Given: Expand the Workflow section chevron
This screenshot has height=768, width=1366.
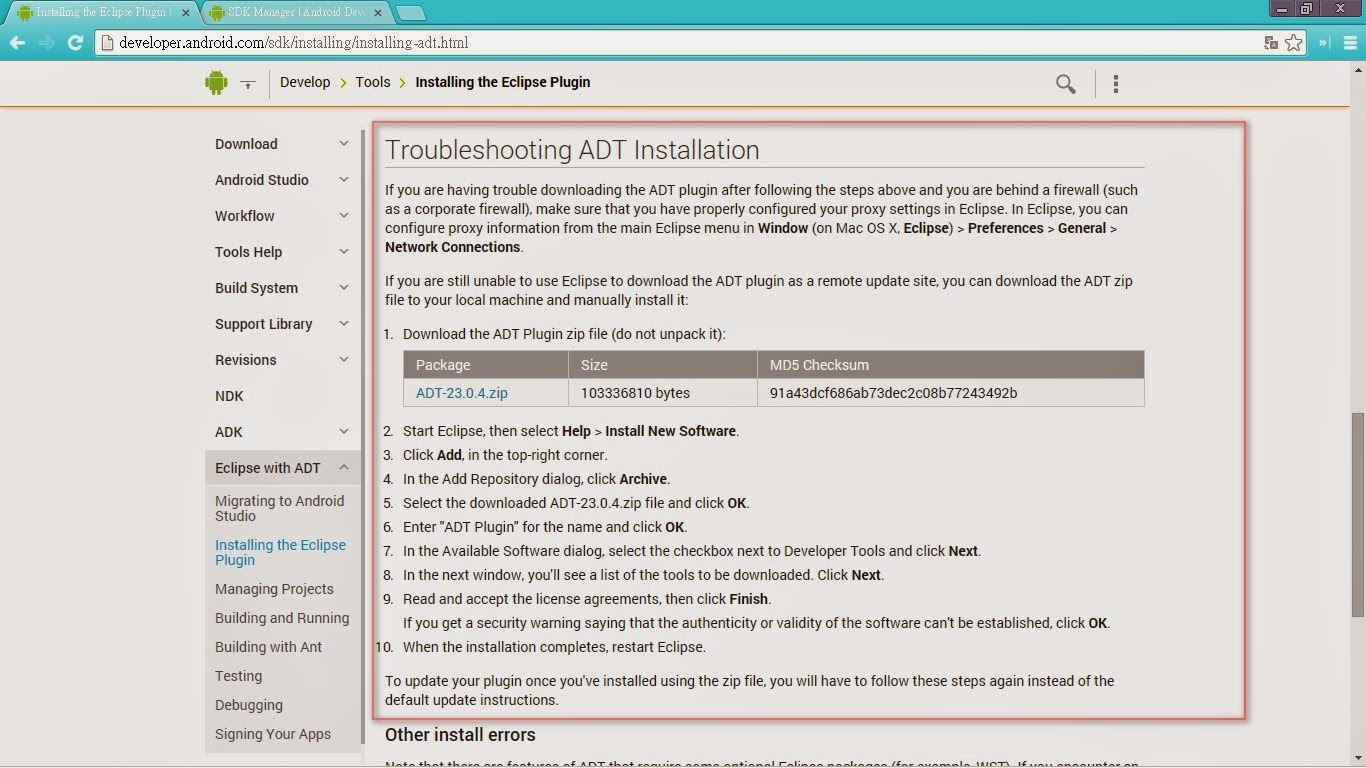Looking at the screenshot, I should [344, 216].
